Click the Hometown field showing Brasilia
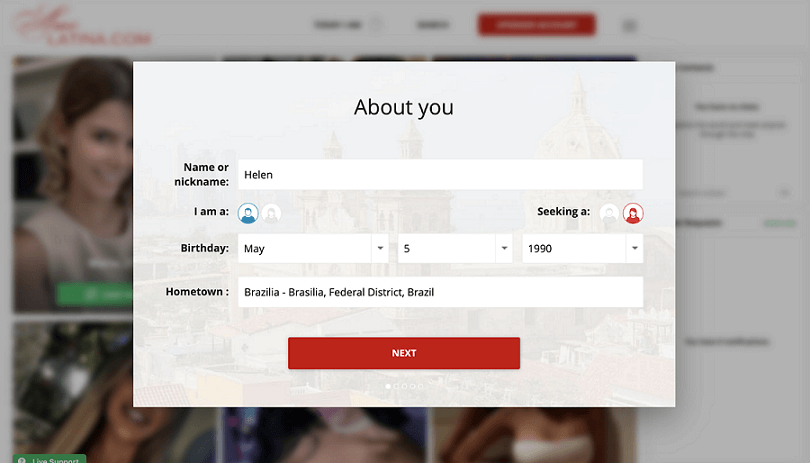 [x=441, y=292]
